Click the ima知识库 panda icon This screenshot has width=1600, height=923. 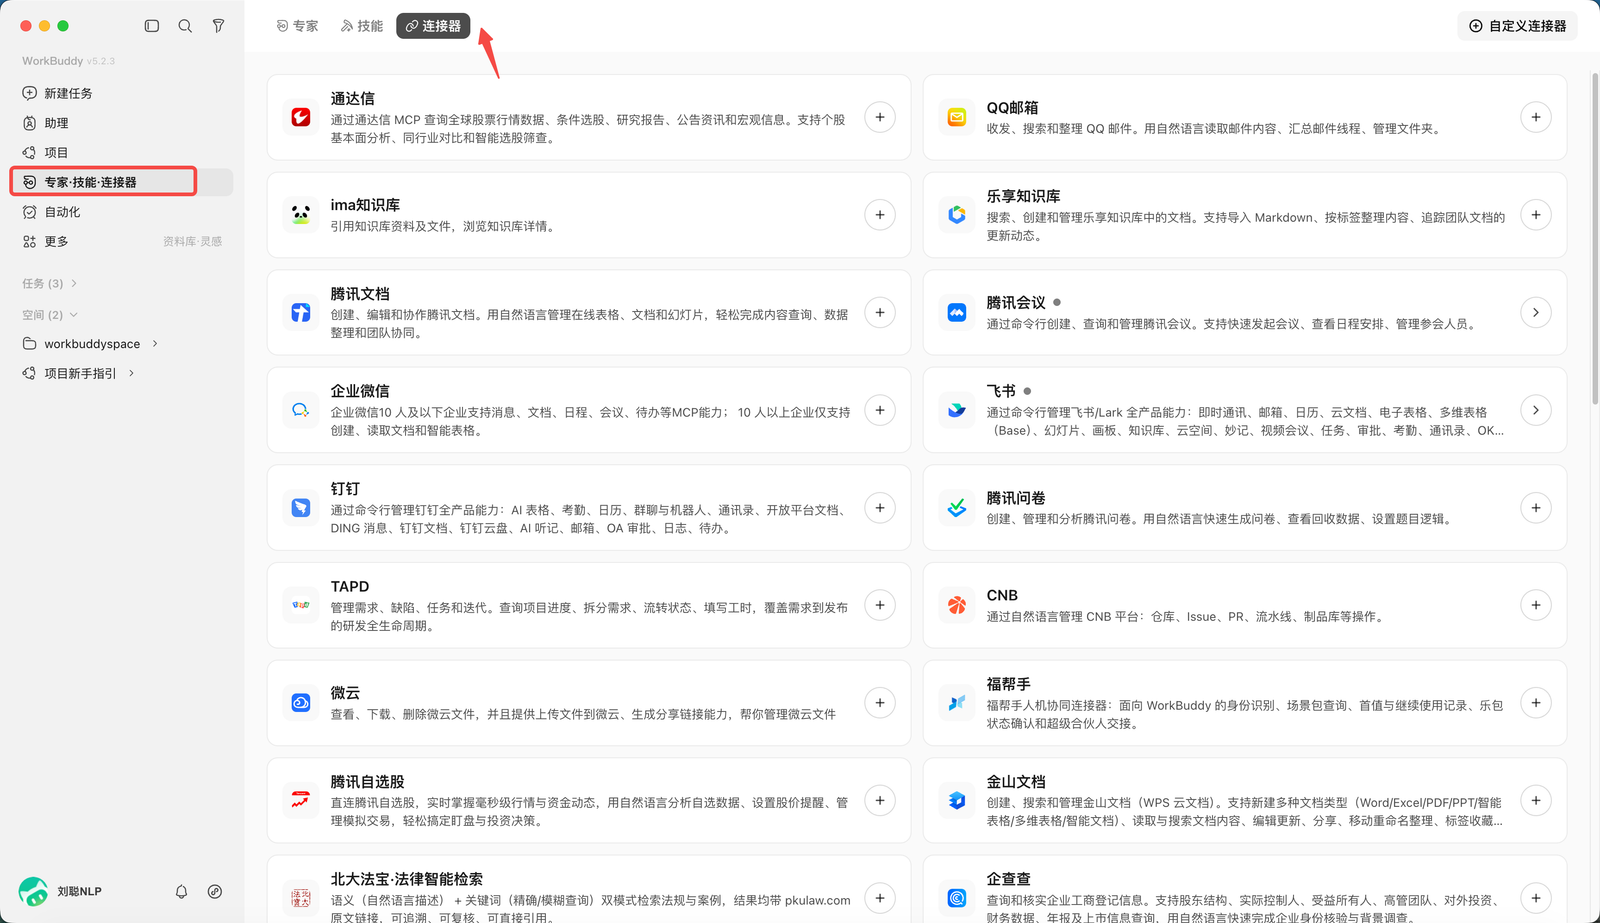pyautogui.click(x=301, y=215)
